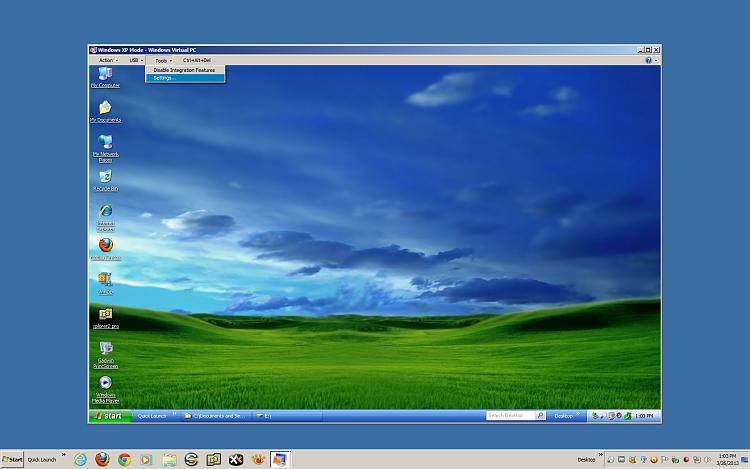
Task: Click the search magnifier in XP taskbar
Action: 540,416
